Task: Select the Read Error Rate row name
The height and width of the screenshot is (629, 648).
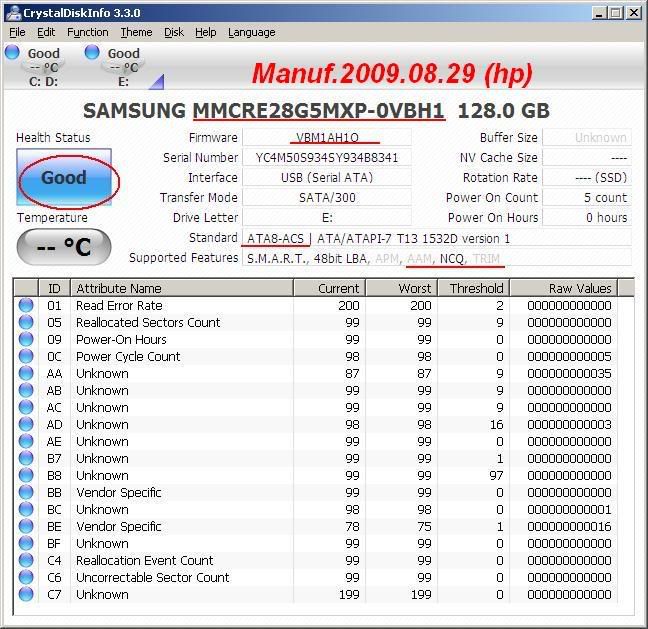Action: tap(119, 305)
